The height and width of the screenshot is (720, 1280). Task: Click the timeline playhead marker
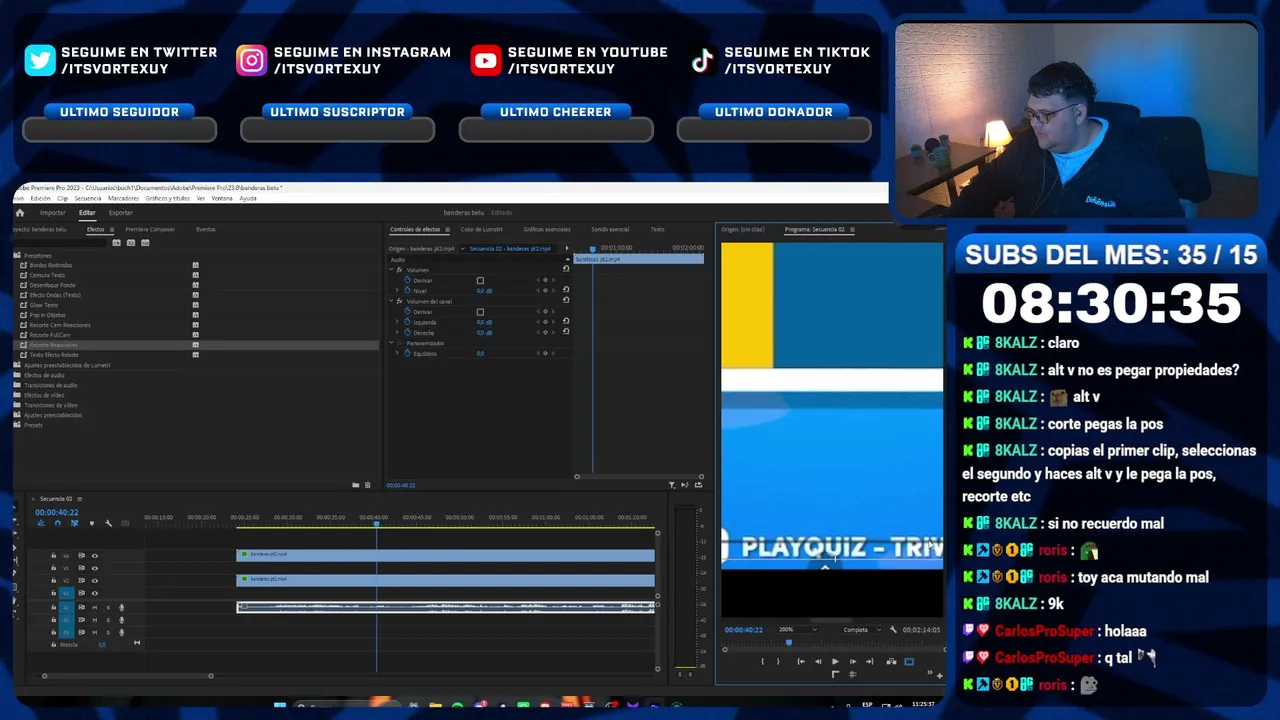point(377,523)
